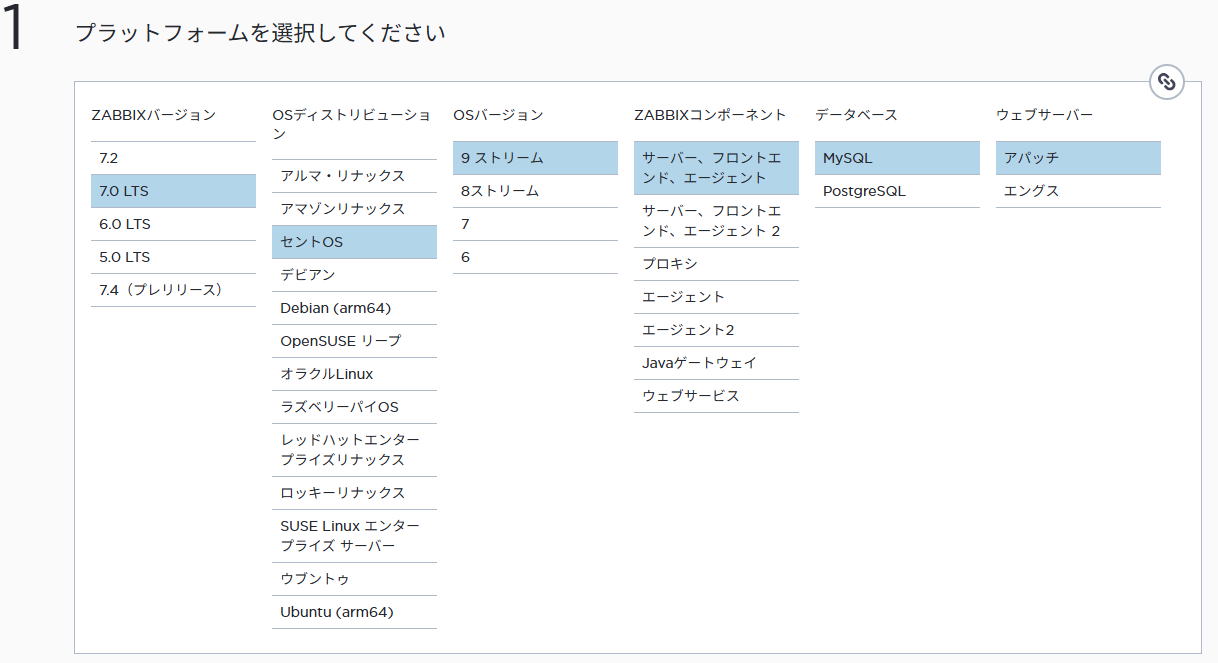Select Zabbix version 5.0 LTS
Screen dimensions: 1218x663
tap(173, 257)
